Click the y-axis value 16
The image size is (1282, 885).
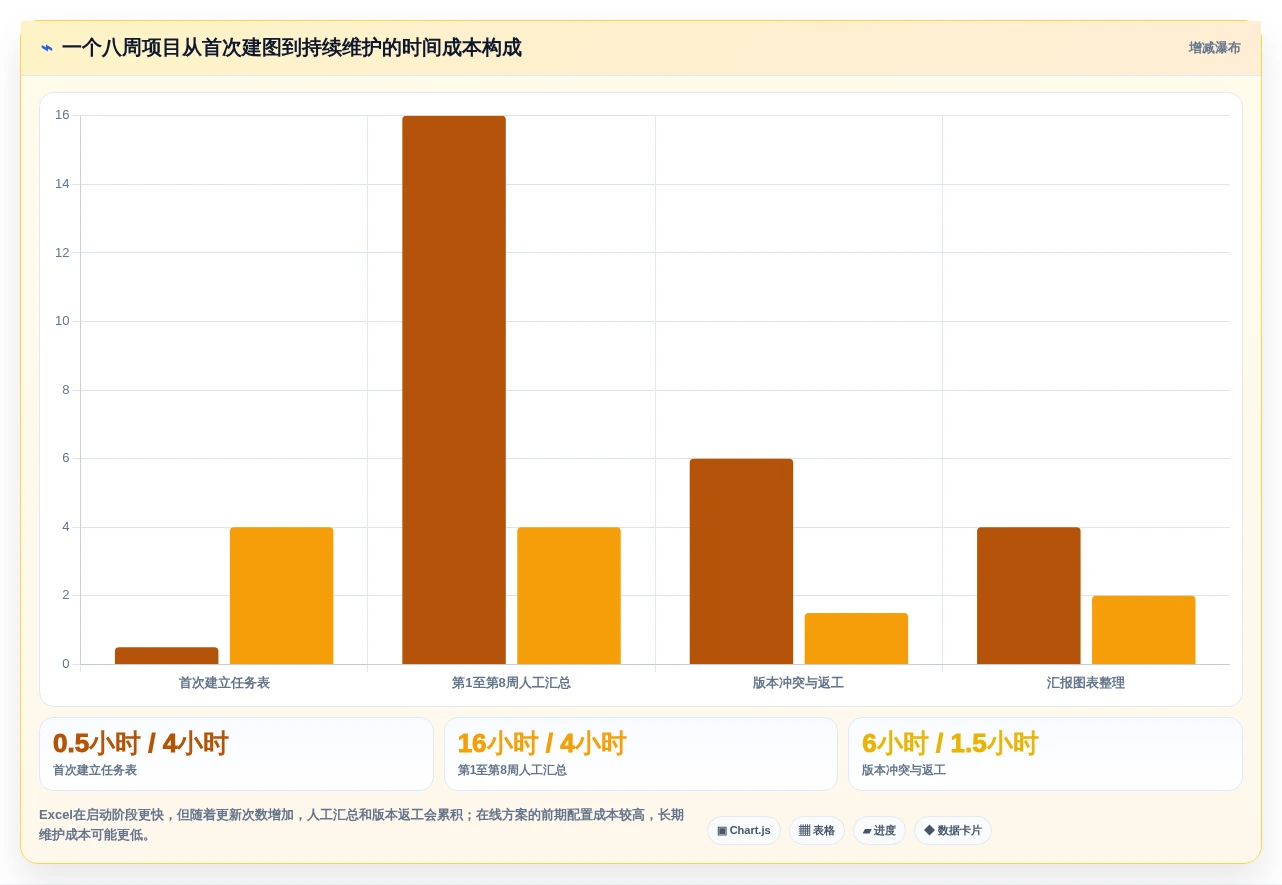coord(62,115)
